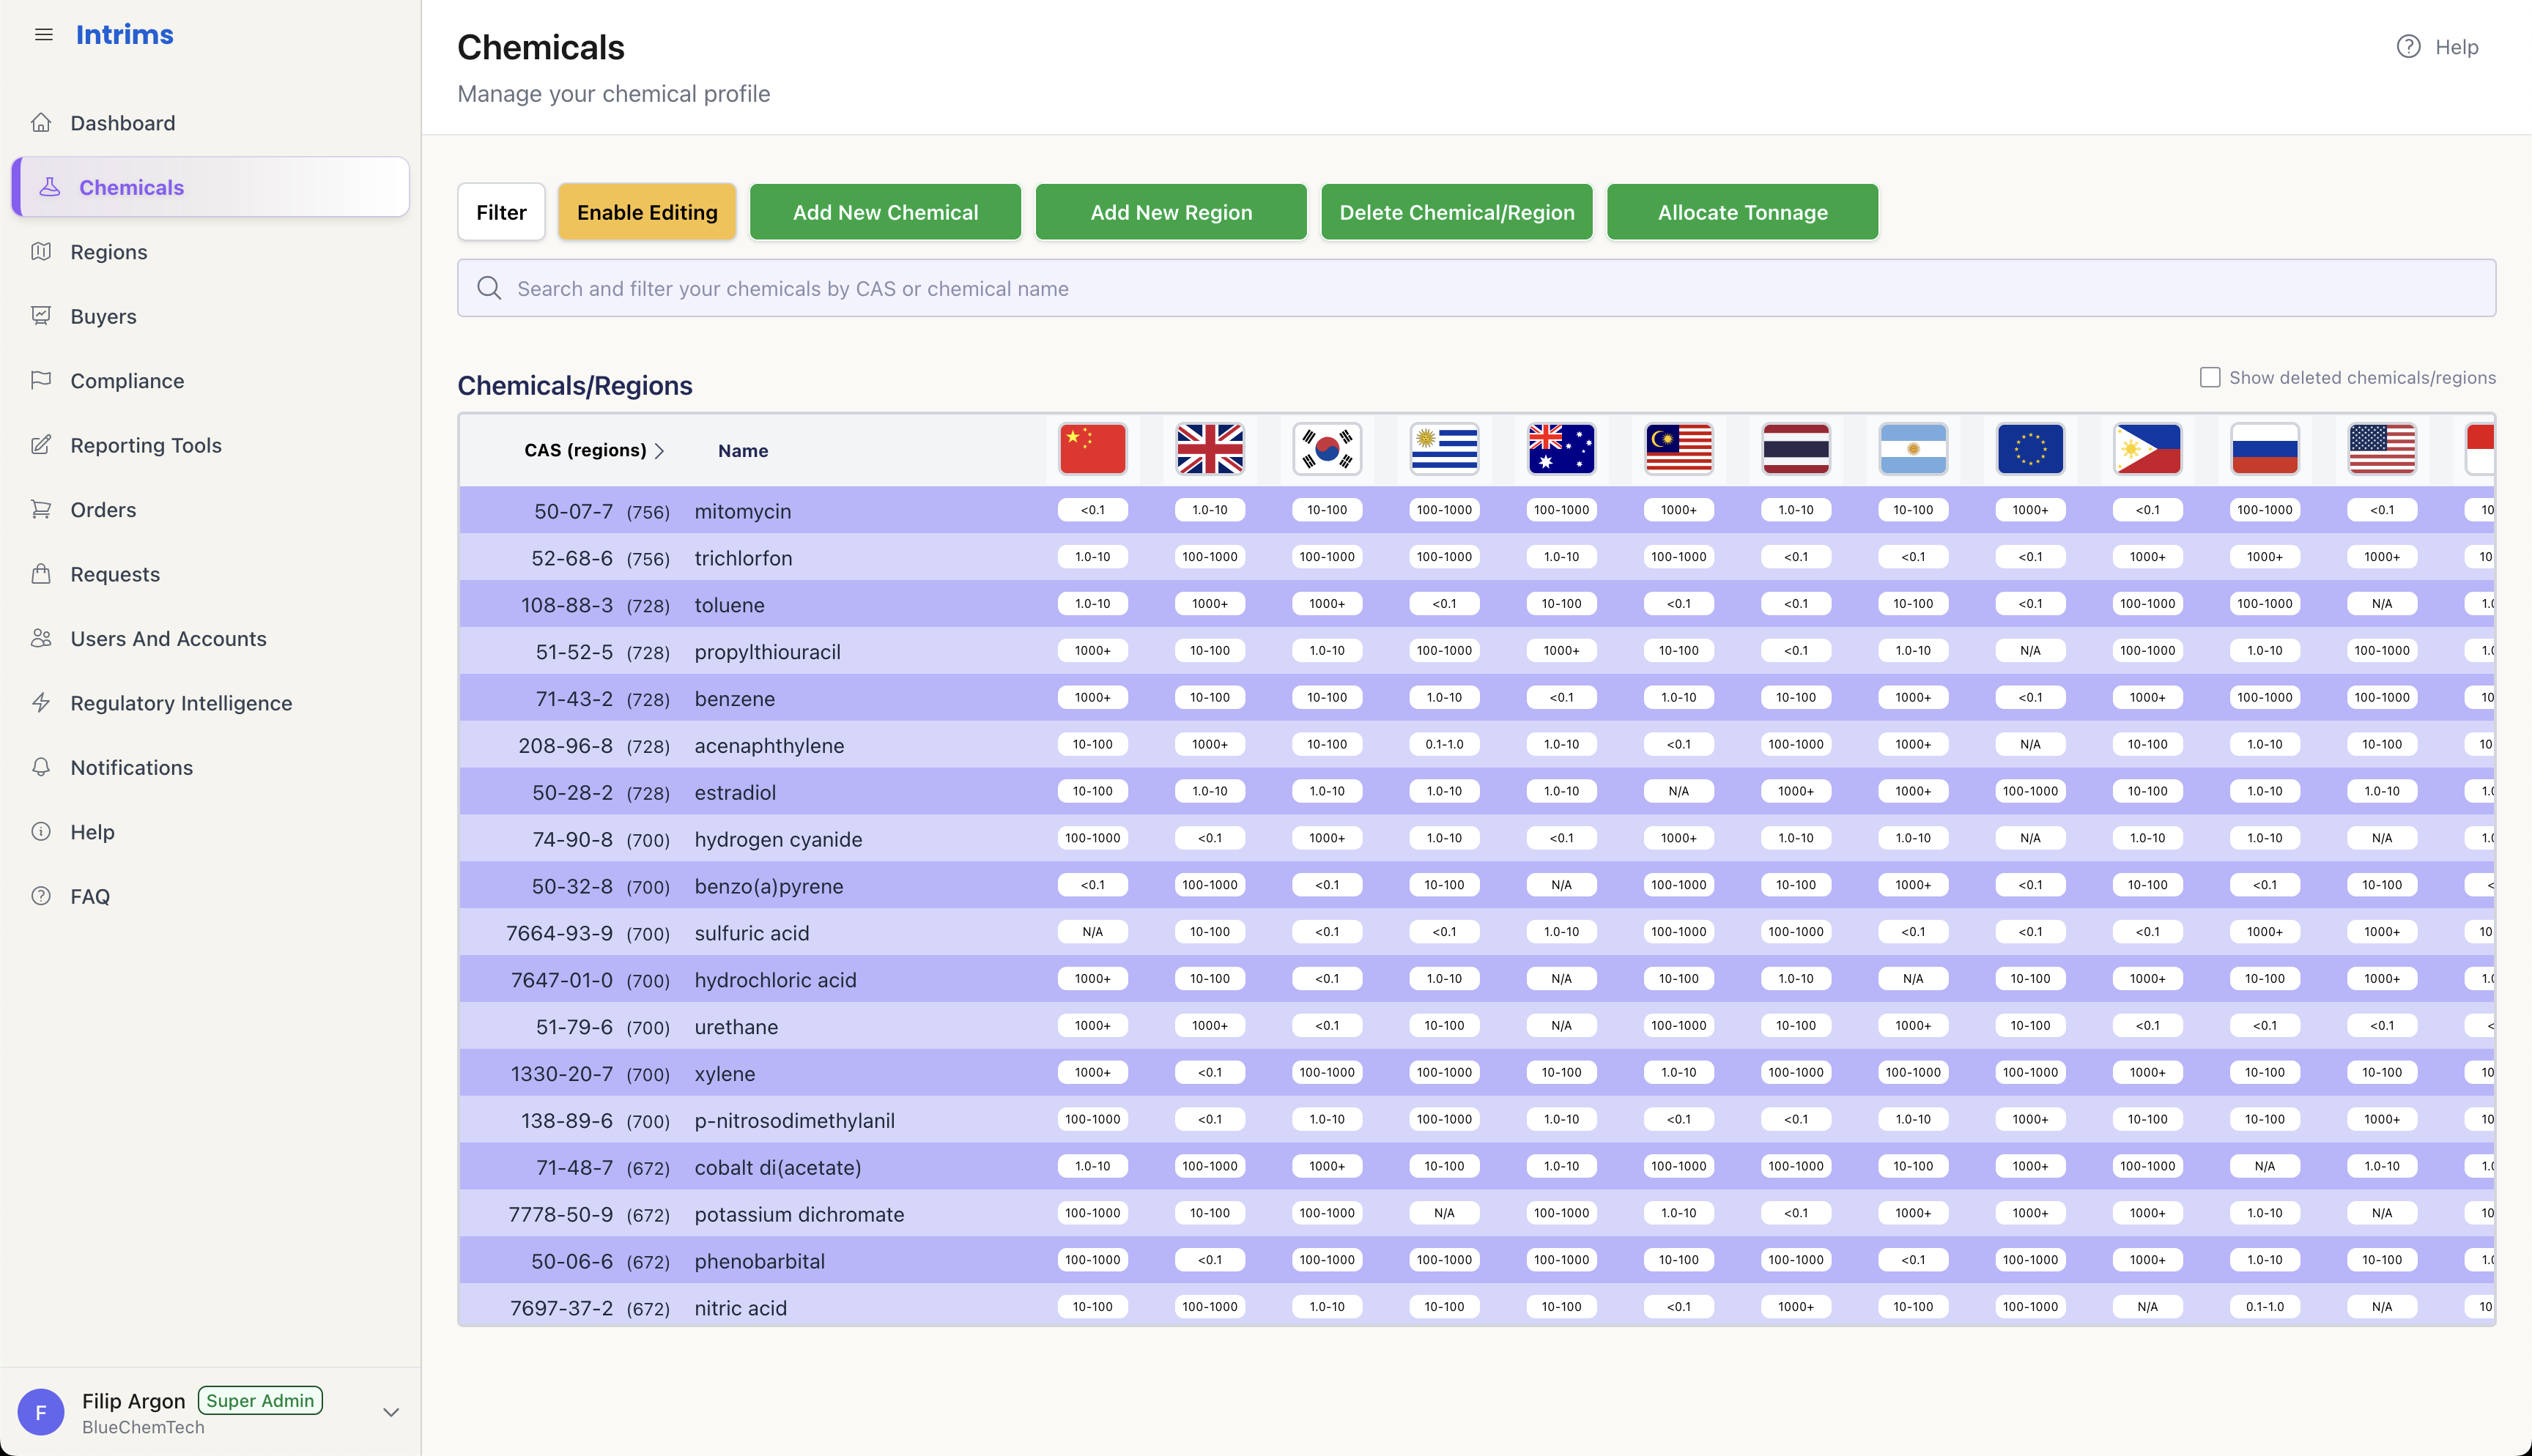This screenshot has height=1456, width=2532.
Task: Toggle the hamburger menu icon
Action: click(43, 34)
